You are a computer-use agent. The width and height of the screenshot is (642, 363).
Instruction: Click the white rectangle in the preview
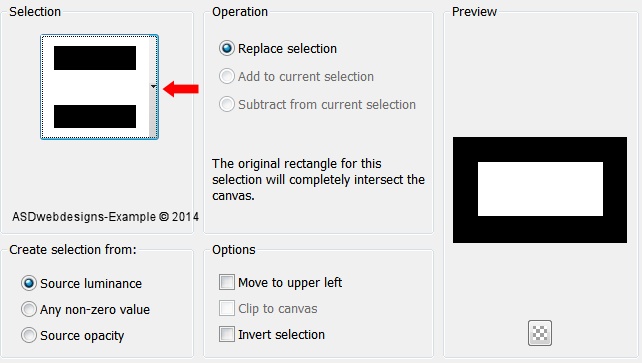pos(540,189)
